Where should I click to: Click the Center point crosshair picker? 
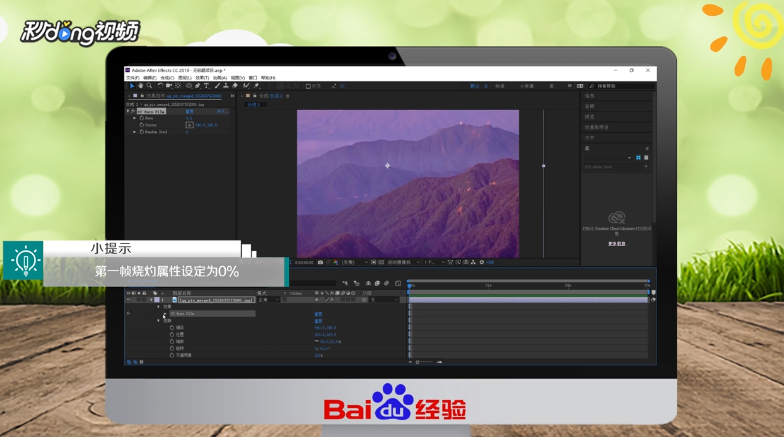pos(190,125)
